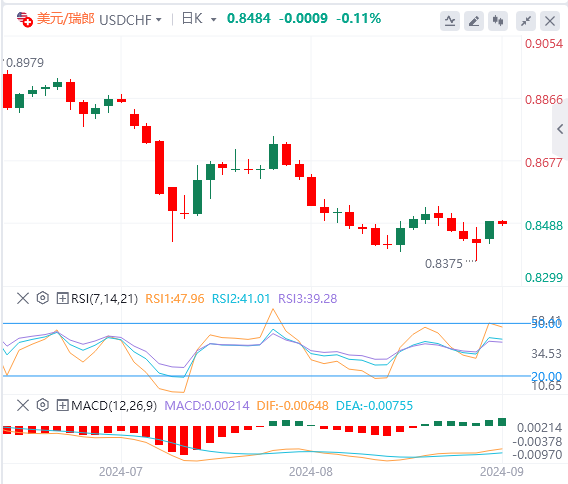Click the USD/CHF flag add-favorite icon
Screen dimensions: 568x484
[x=25, y=19]
